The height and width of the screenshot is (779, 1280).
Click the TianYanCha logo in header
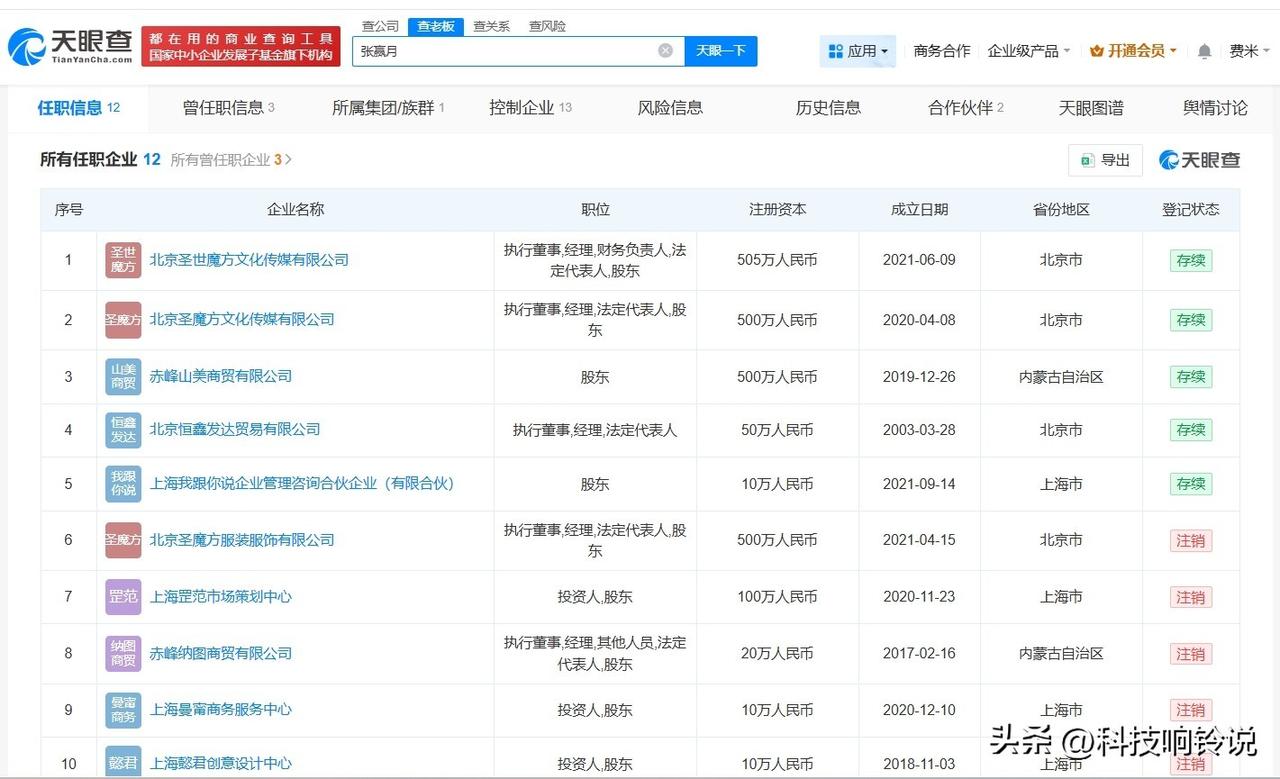70,46
